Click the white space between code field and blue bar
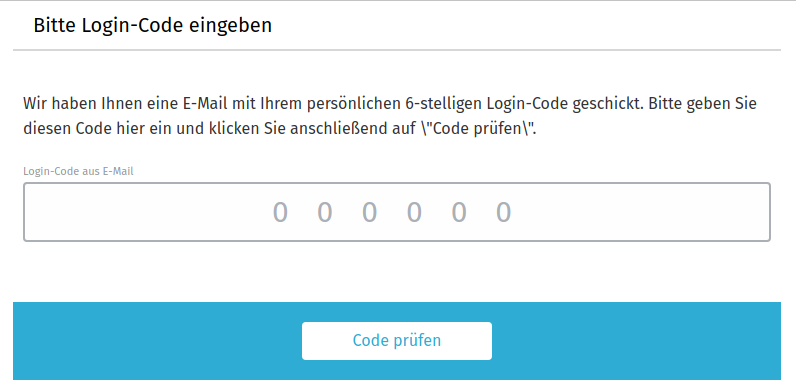Image resolution: width=796 pixels, height=391 pixels. click(x=396, y=272)
